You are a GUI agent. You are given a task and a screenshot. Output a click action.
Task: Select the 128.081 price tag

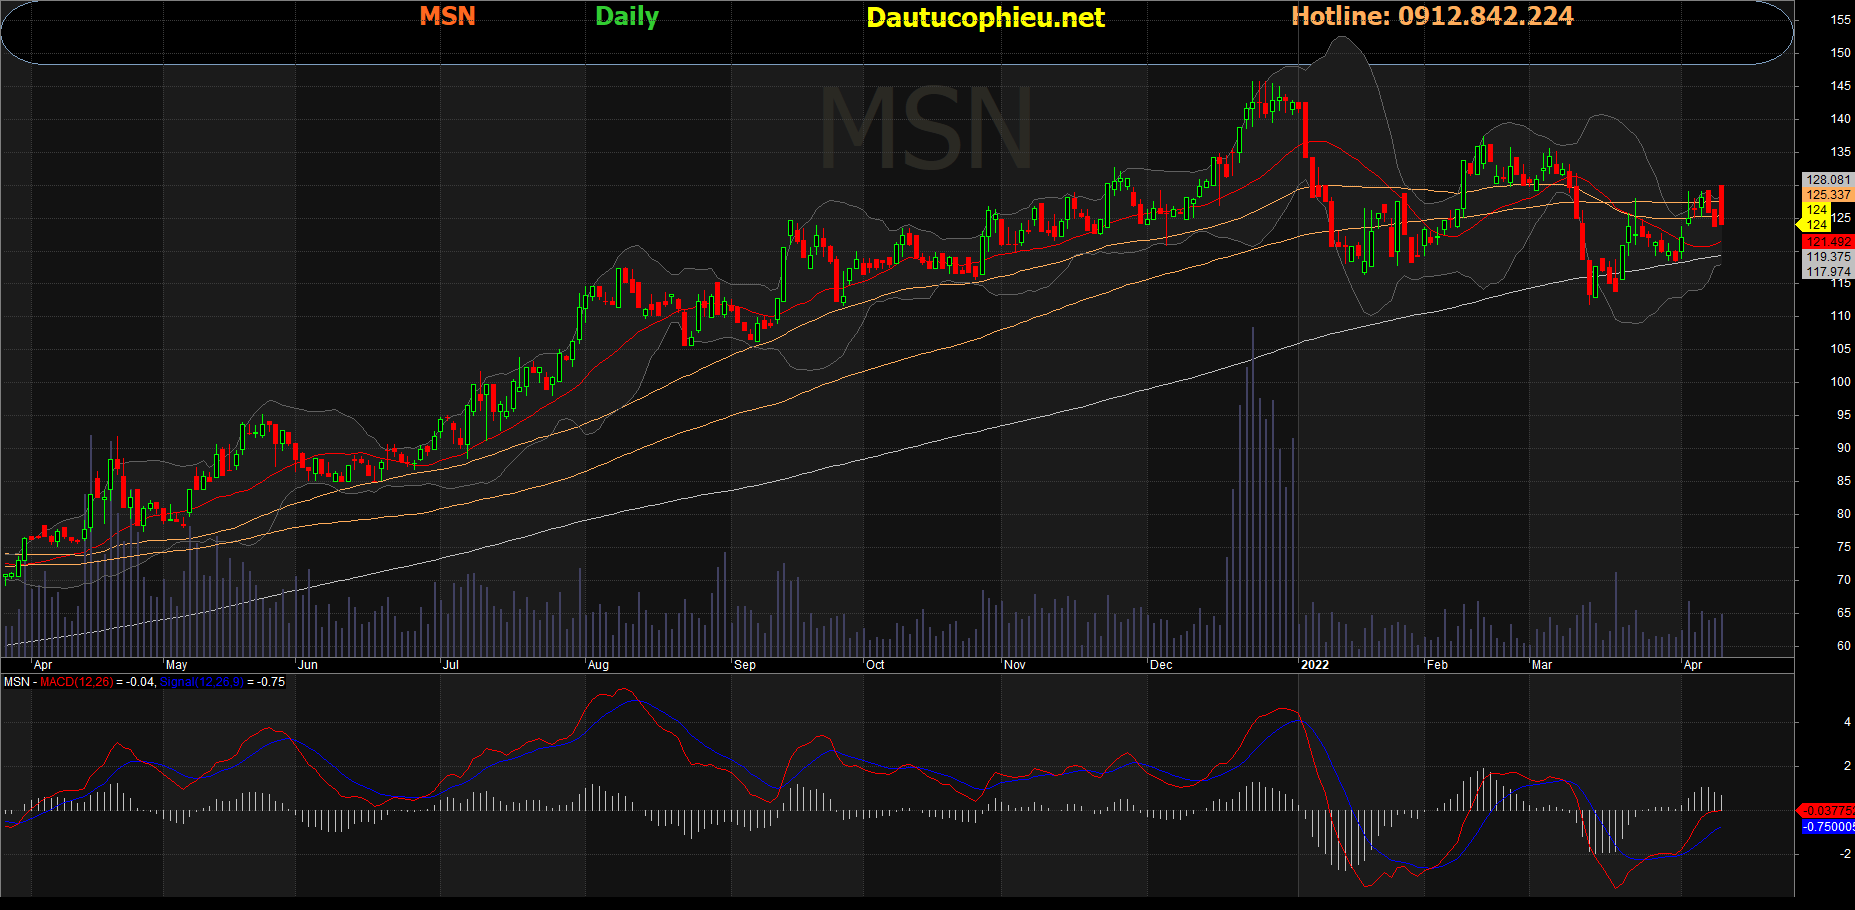(x=1827, y=180)
